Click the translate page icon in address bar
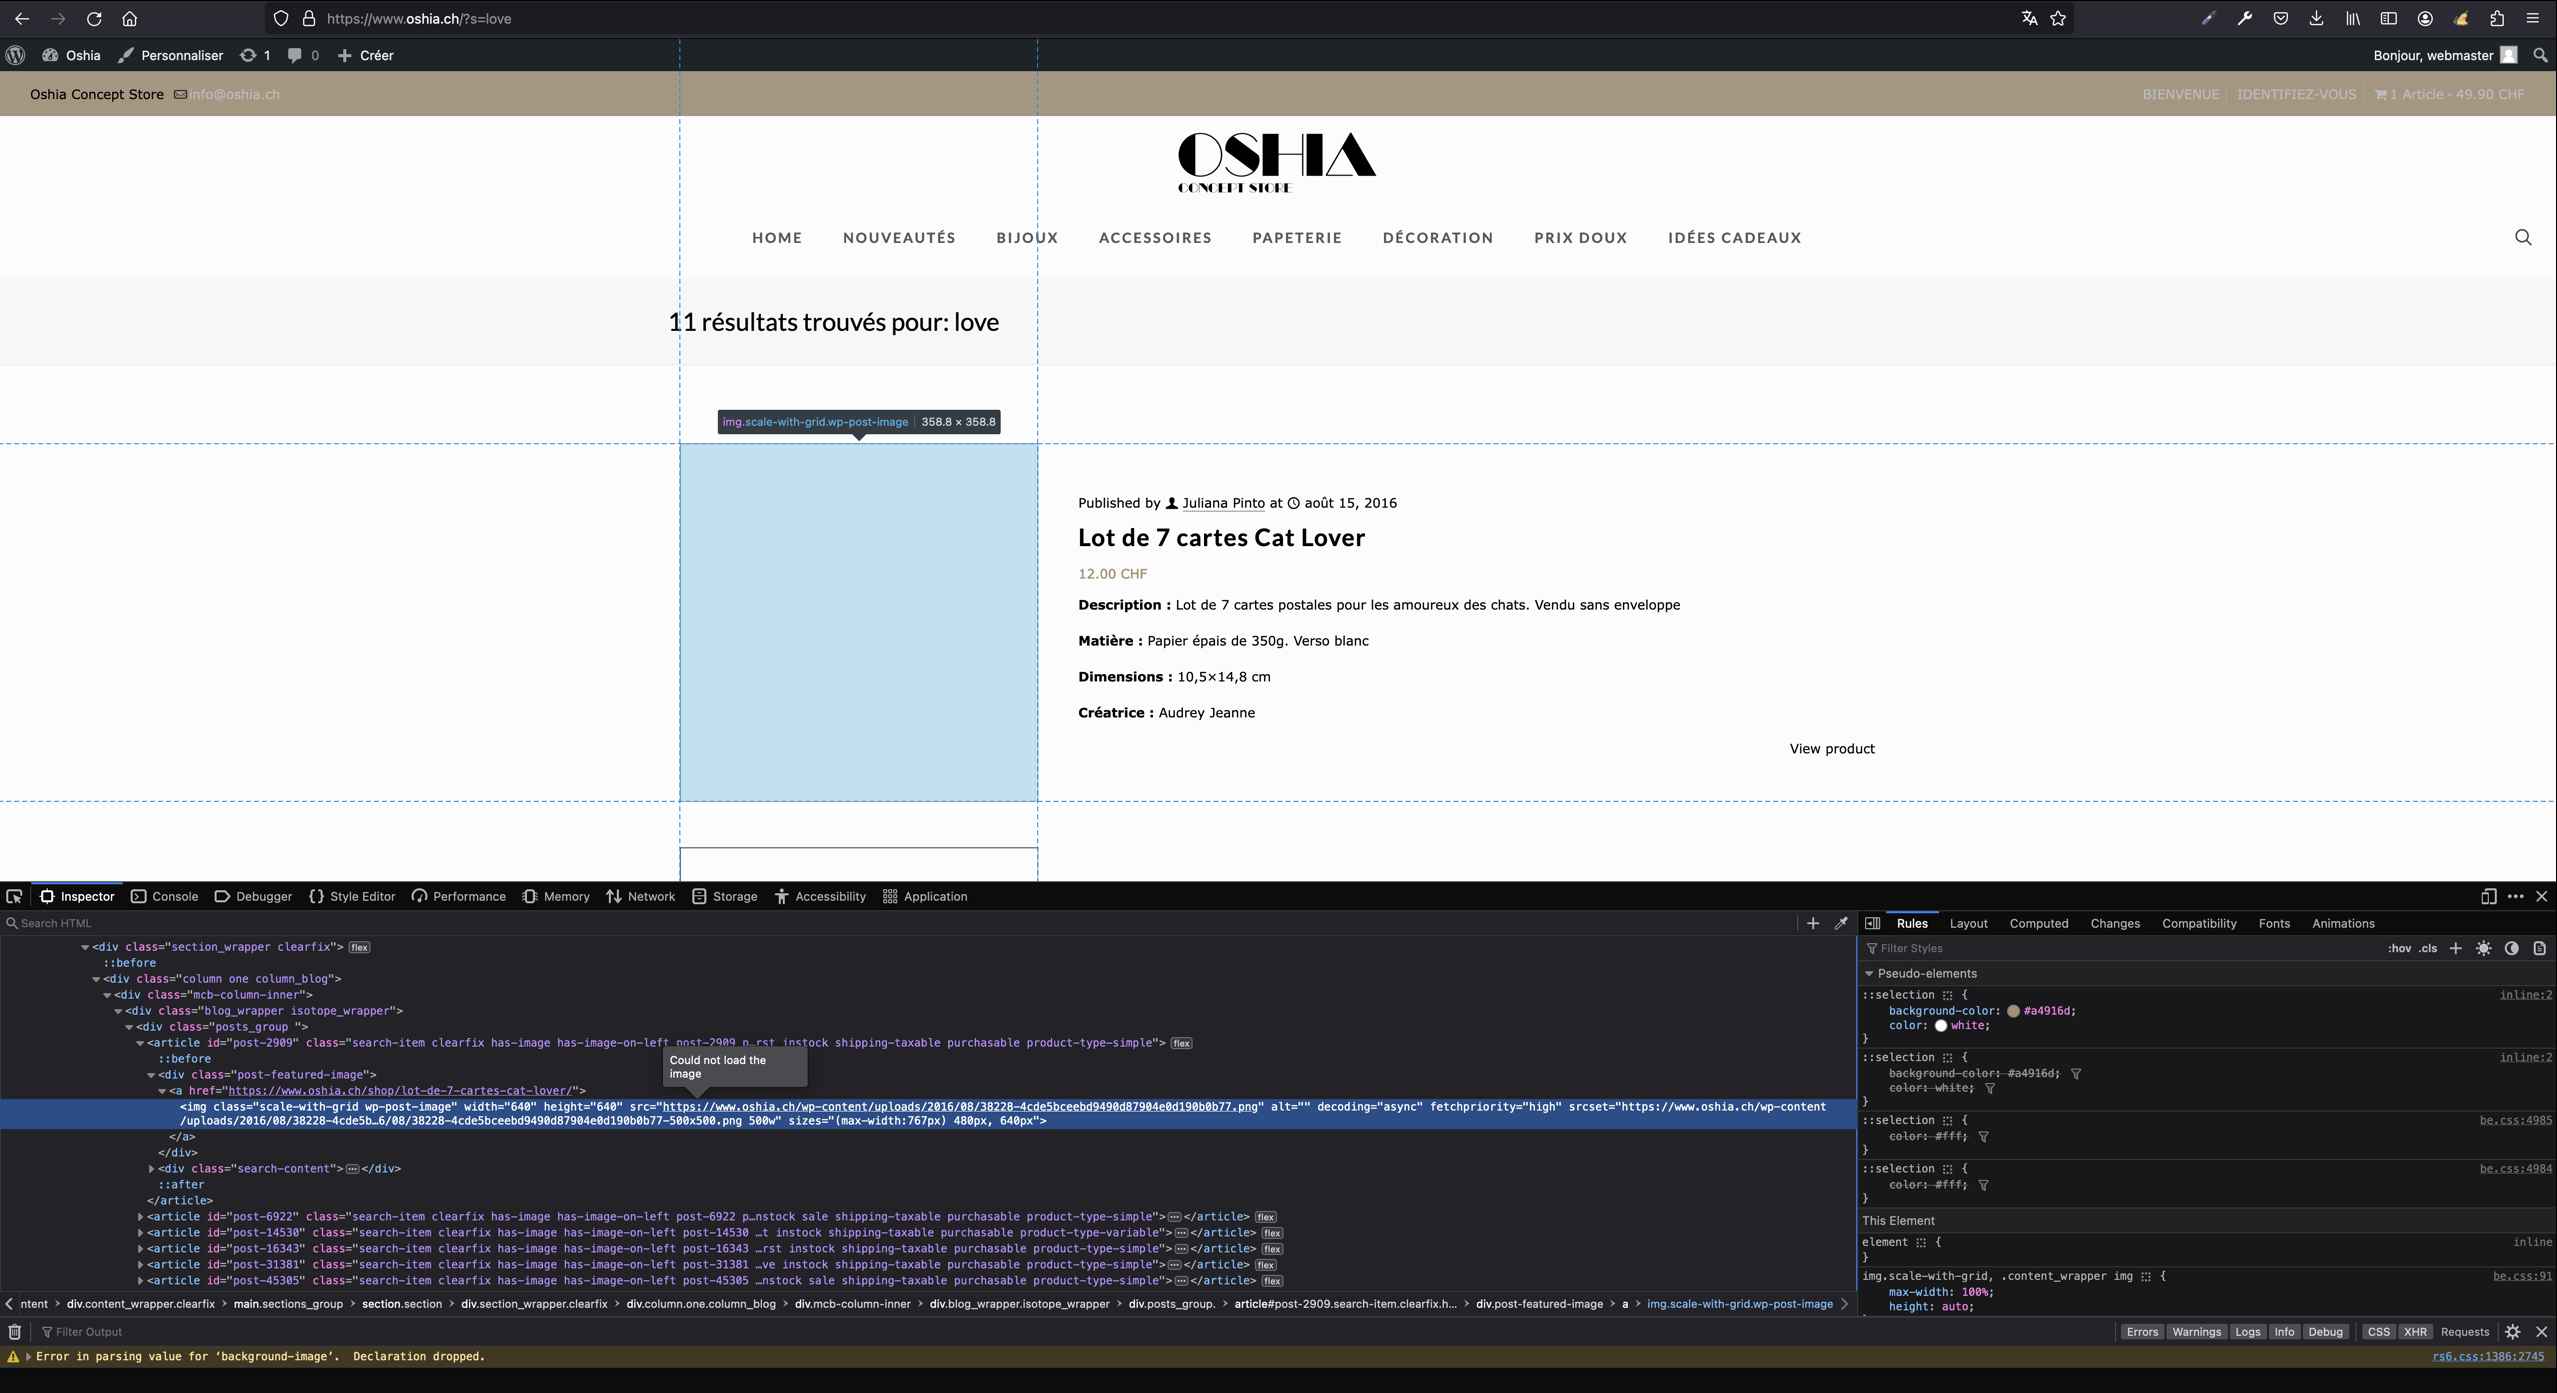 point(2029,18)
